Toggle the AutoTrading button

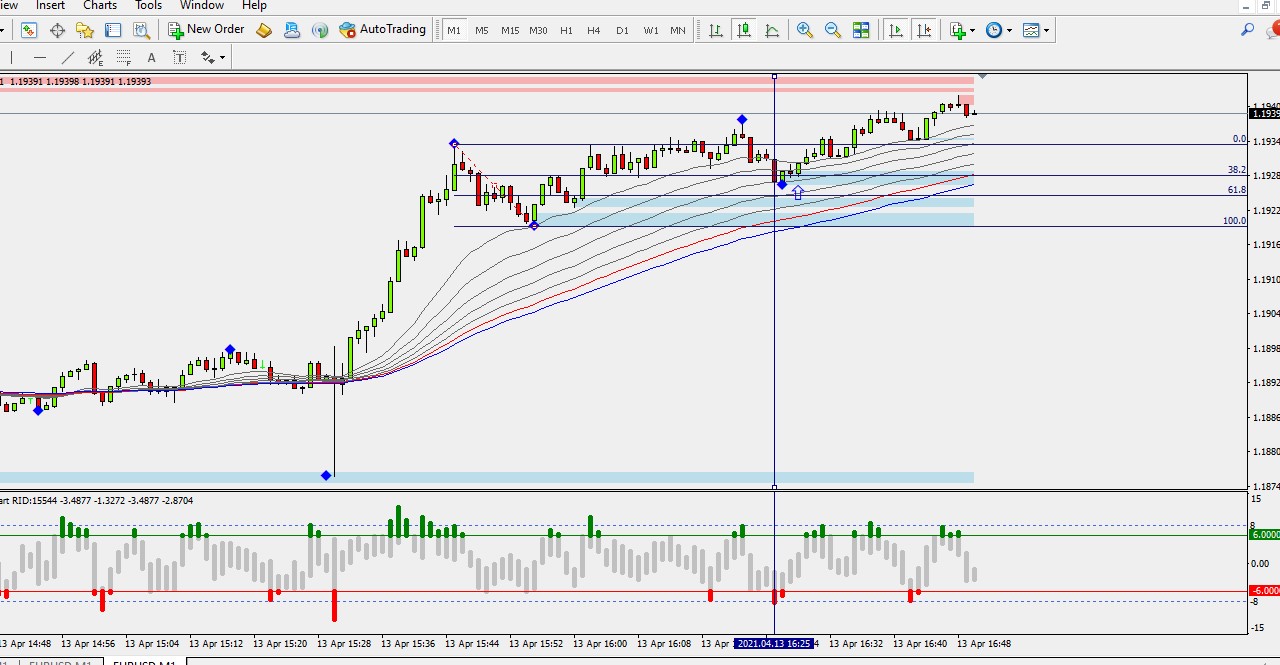pyautogui.click(x=383, y=30)
